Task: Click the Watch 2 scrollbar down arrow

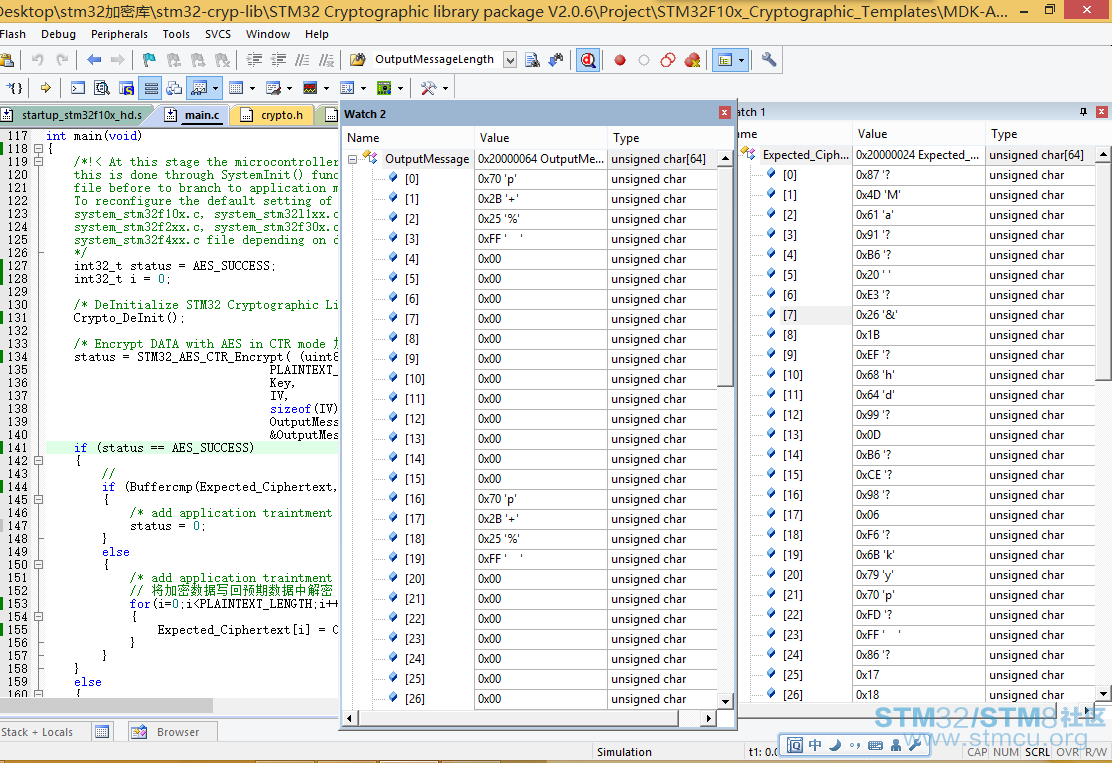Action: [x=725, y=701]
